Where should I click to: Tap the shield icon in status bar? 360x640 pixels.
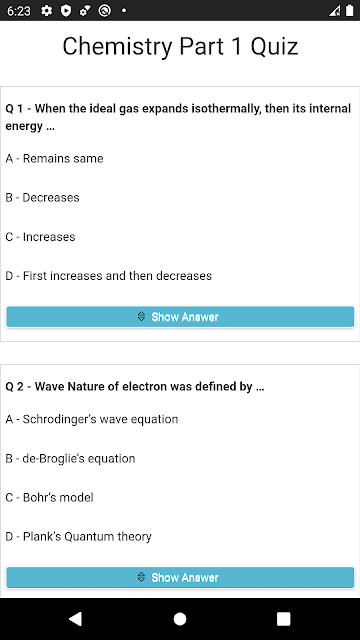point(66,11)
